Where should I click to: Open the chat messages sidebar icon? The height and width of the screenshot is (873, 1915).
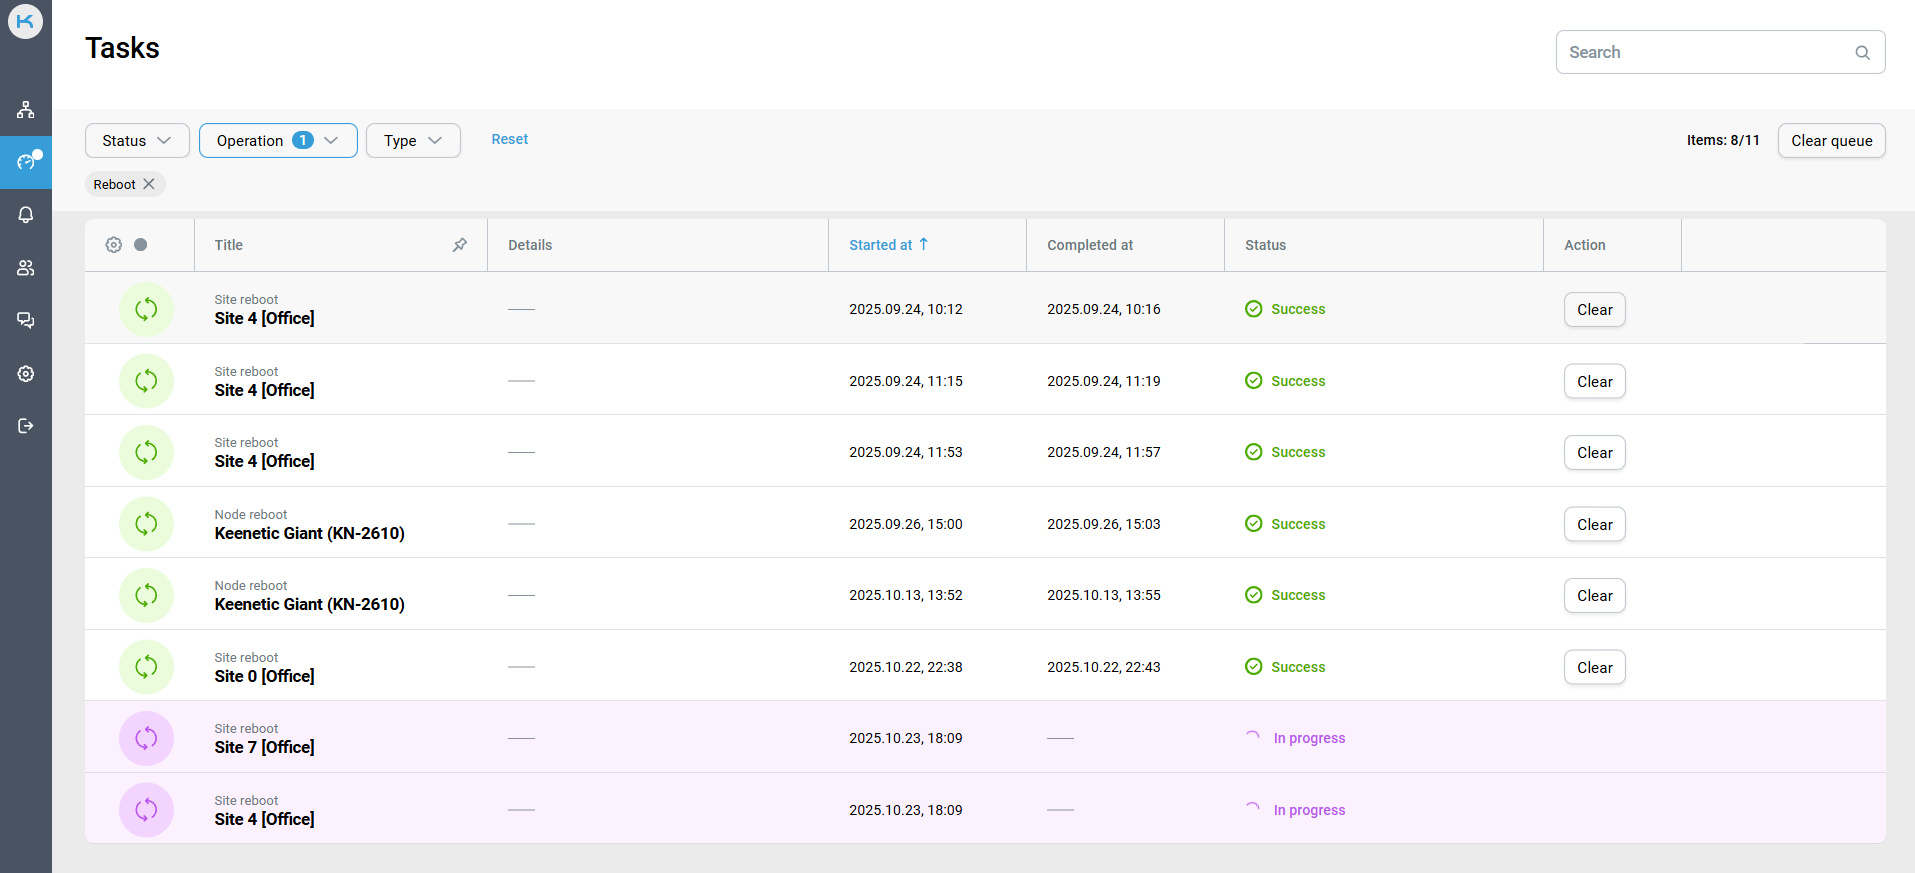26,320
